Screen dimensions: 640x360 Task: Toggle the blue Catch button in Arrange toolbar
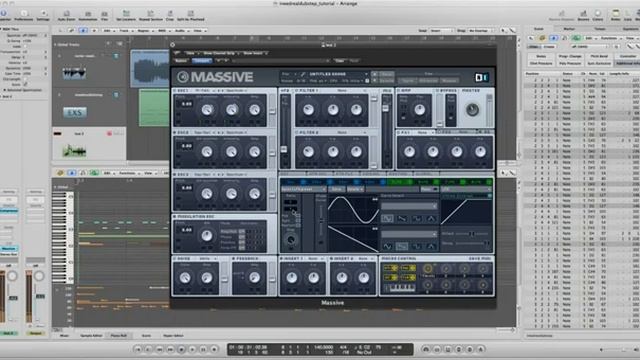pyautogui.click(x=83, y=31)
